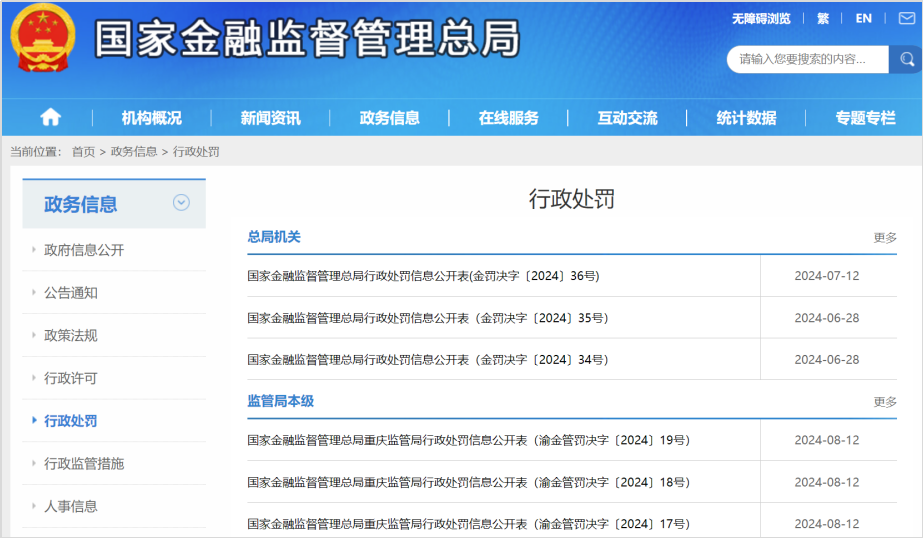
Task: Switch to traditional Chinese 繁
Action: coord(823,19)
